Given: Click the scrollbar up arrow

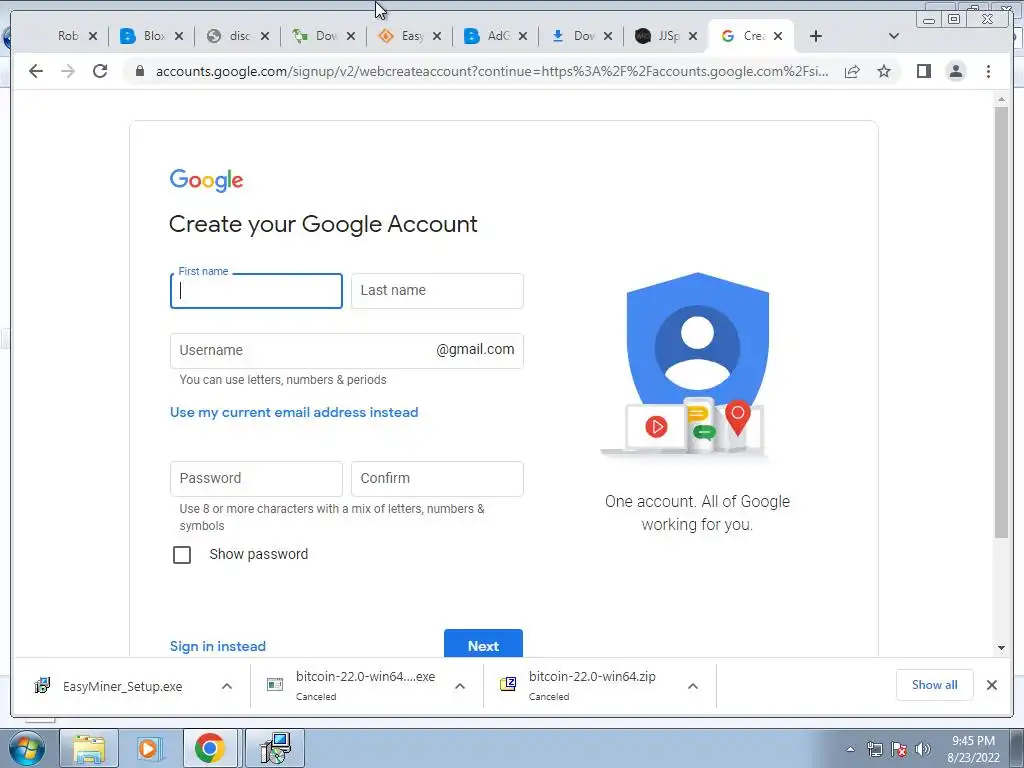Looking at the screenshot, I should pyautogui.click(x=1001, y=100).
